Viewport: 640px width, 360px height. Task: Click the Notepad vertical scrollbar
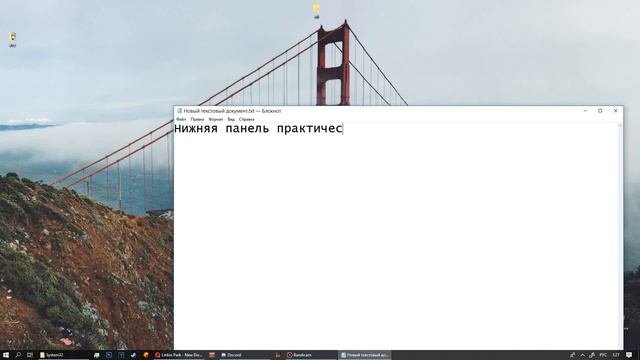tap(620, 236)
